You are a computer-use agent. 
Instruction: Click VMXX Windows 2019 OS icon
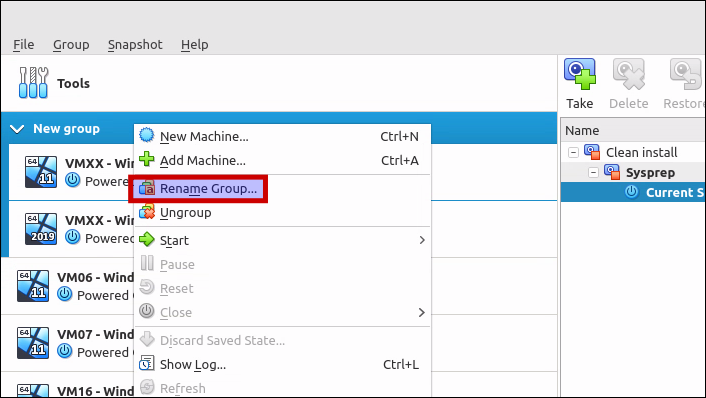pos(41,229)
